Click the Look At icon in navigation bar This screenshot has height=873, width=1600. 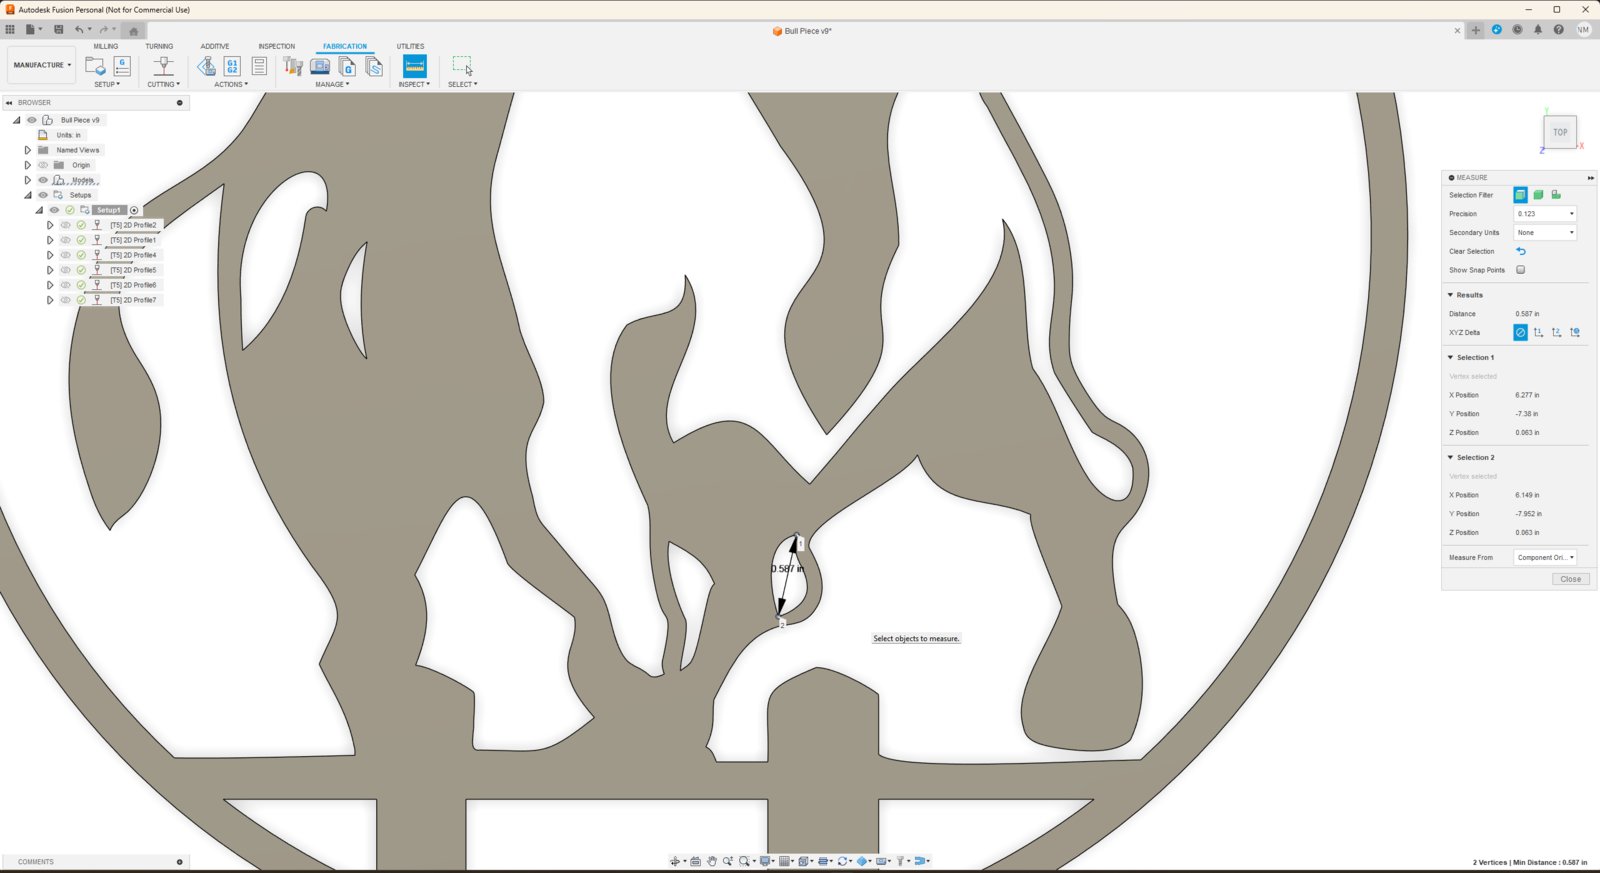[x=695, y=861]
